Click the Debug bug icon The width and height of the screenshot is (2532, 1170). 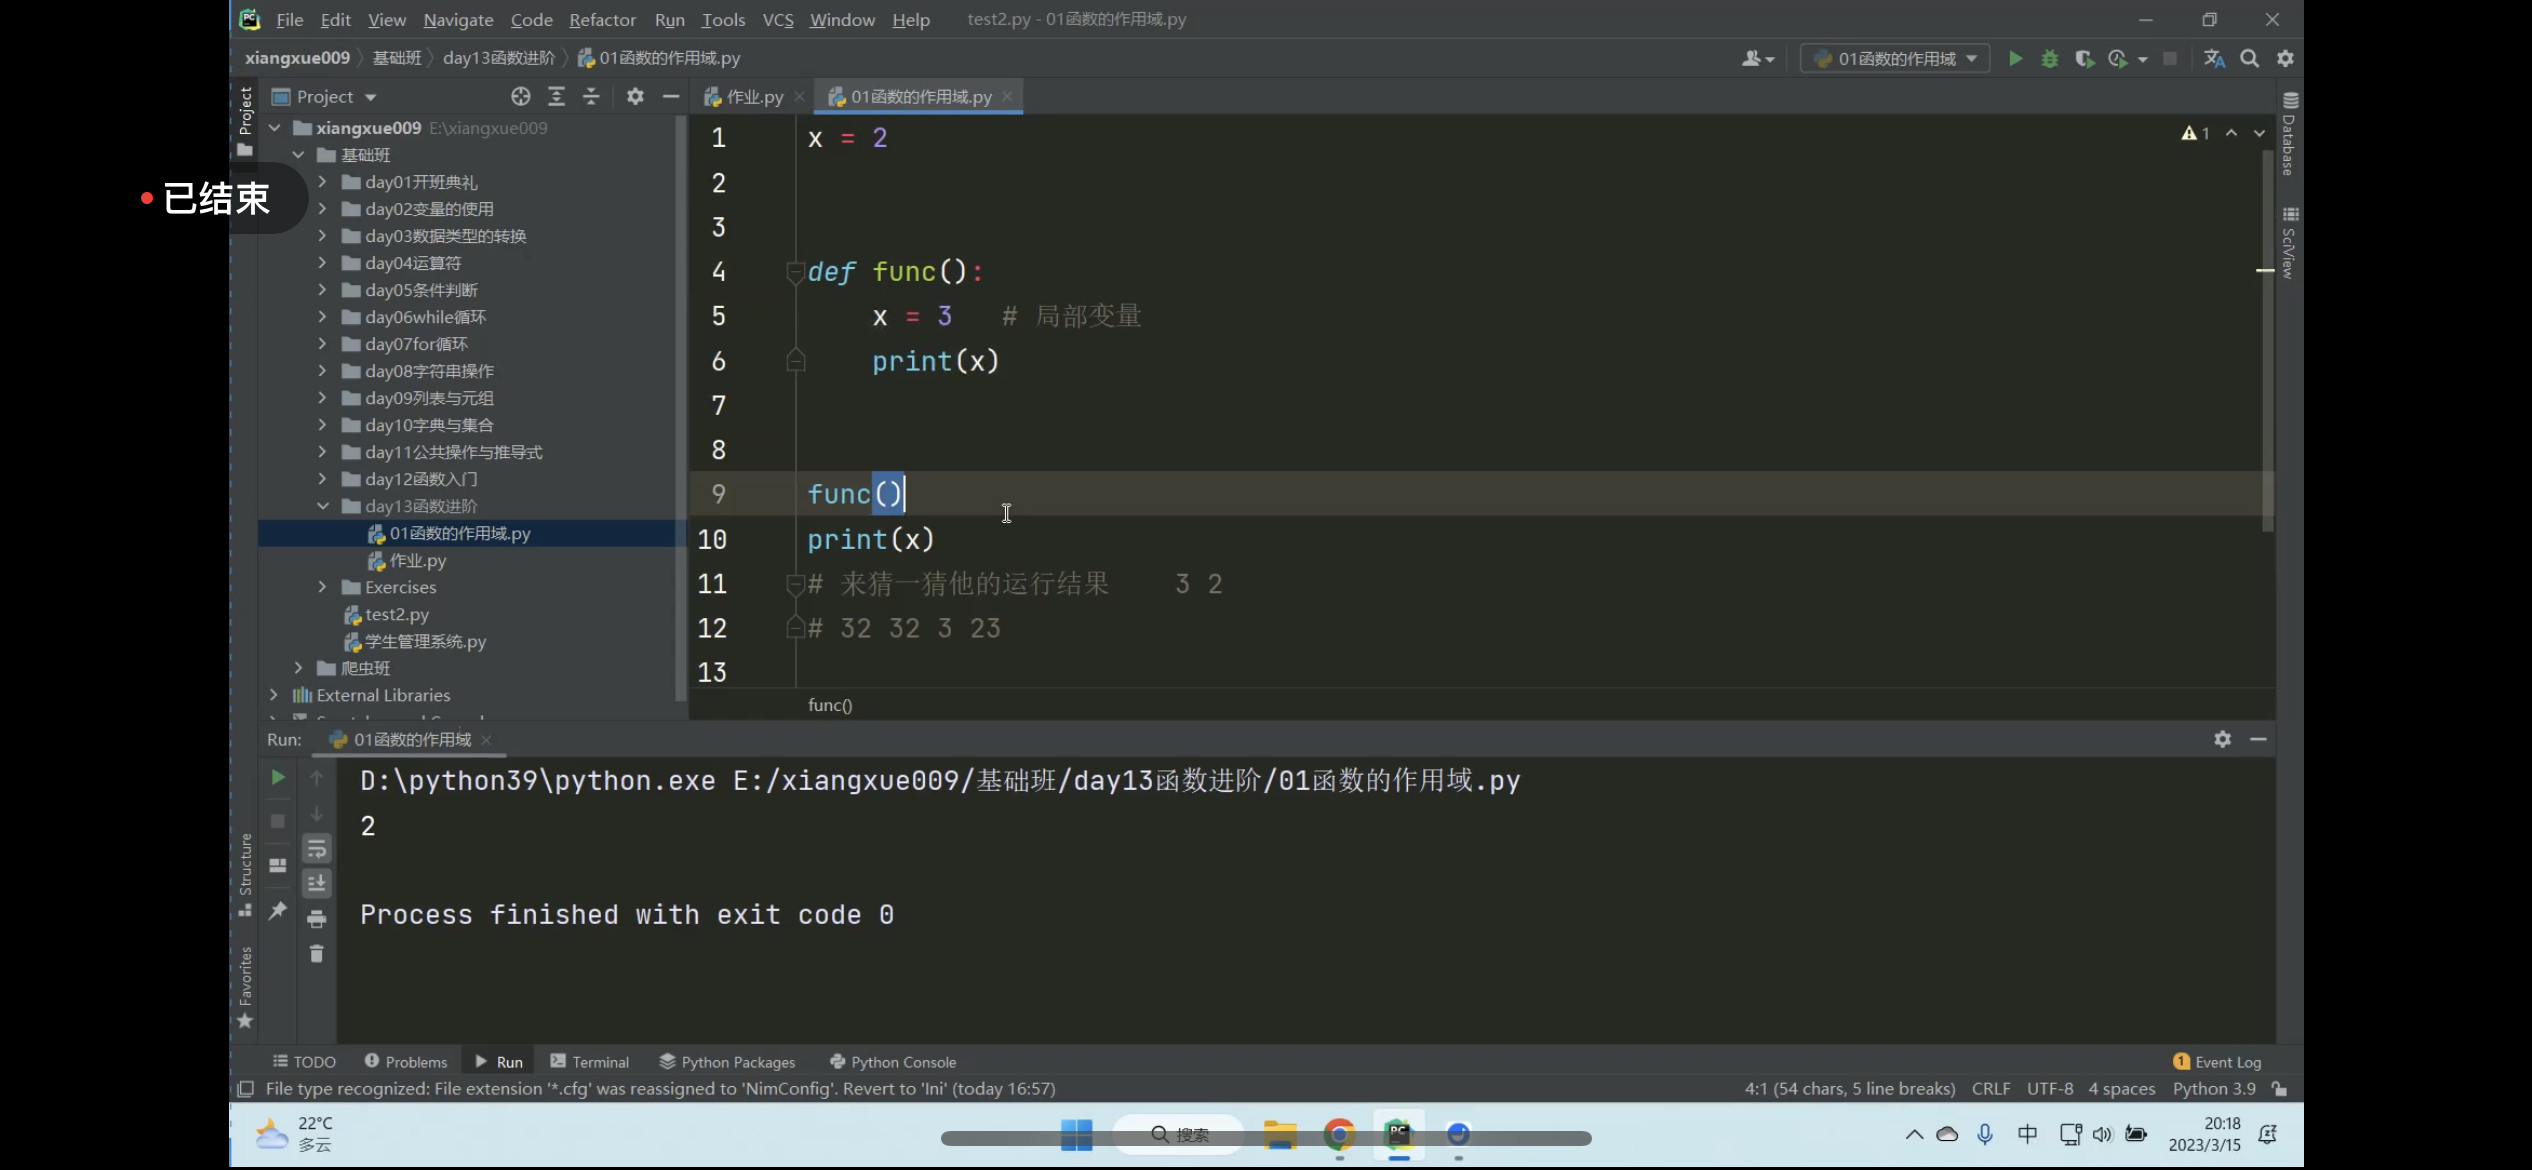click(x=2049, y=59)
